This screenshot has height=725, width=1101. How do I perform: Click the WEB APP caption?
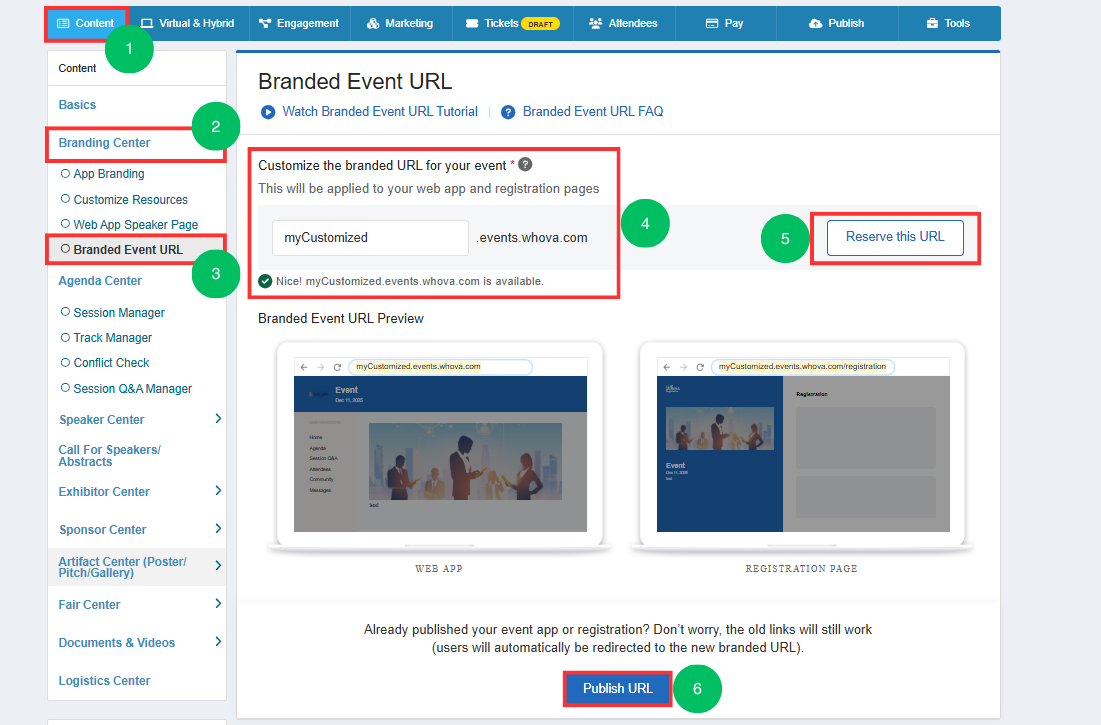point(439,568)
